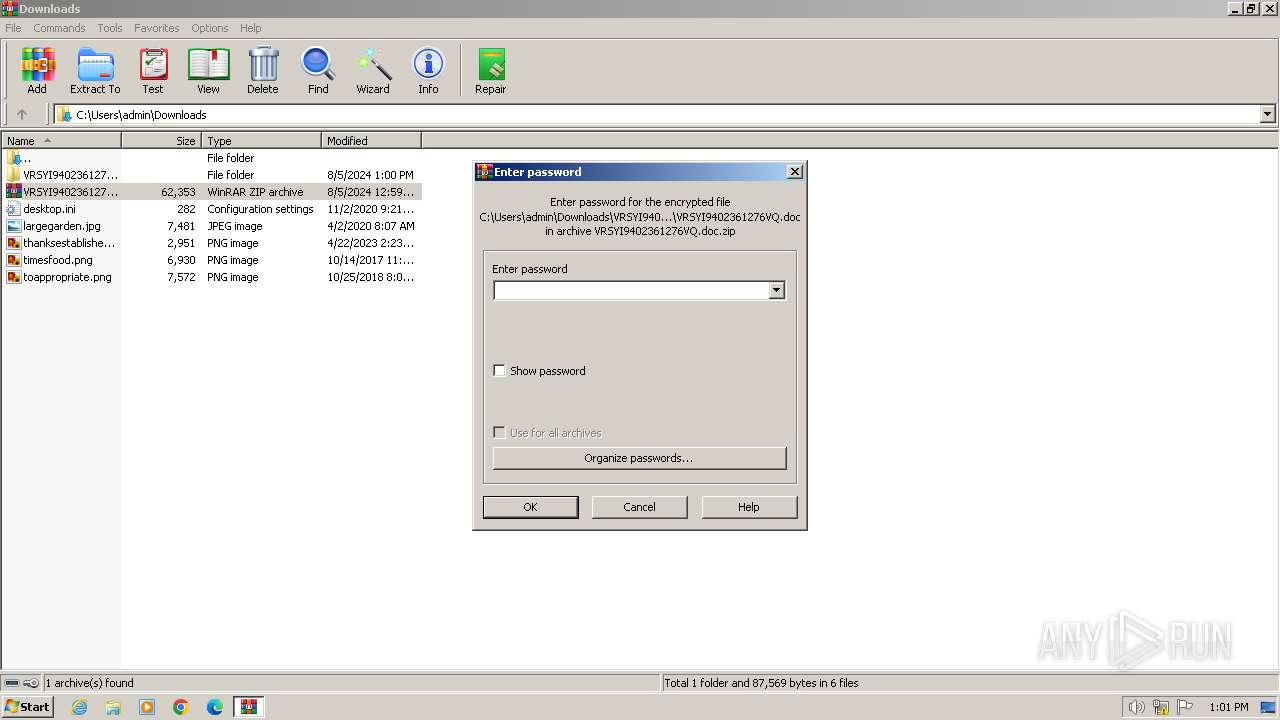Open media player taskbar icon
Screen dimensions: 1280x720
(x=147, y=707)
